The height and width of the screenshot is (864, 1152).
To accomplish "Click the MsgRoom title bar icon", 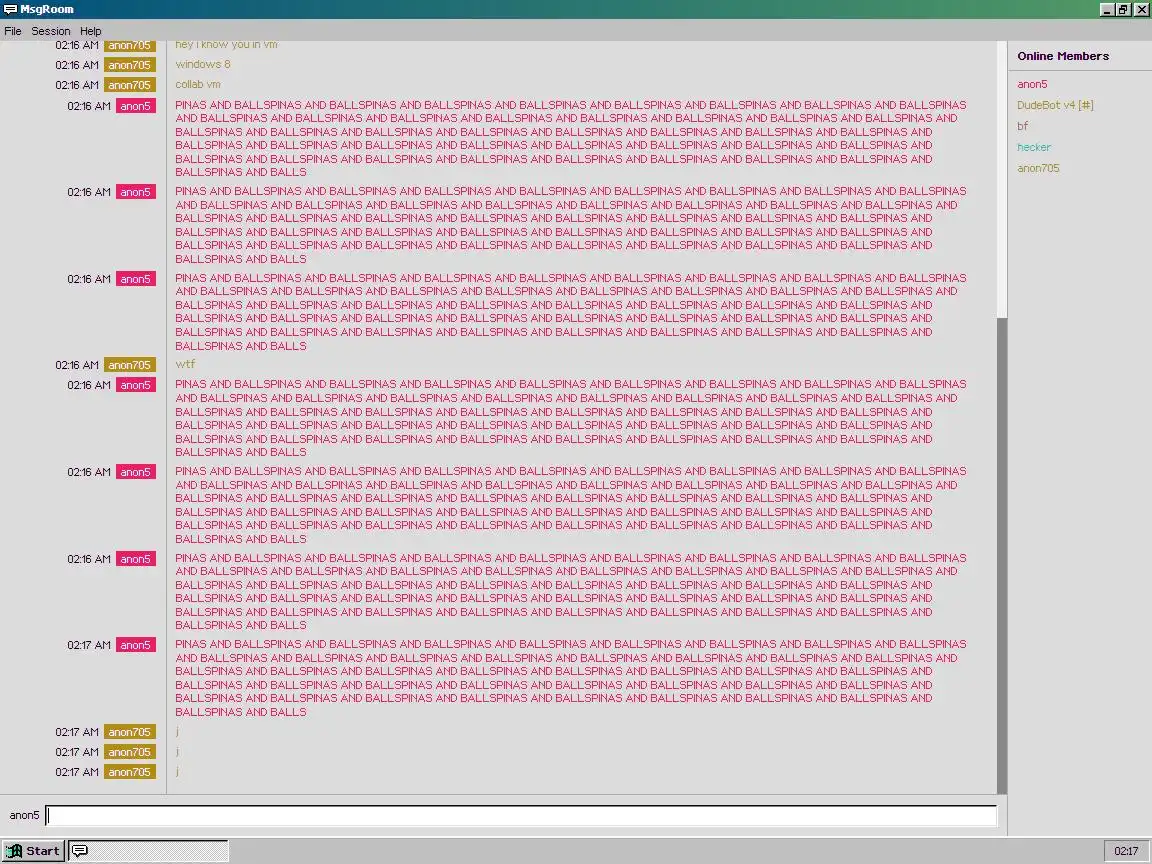I will [10, 10].
